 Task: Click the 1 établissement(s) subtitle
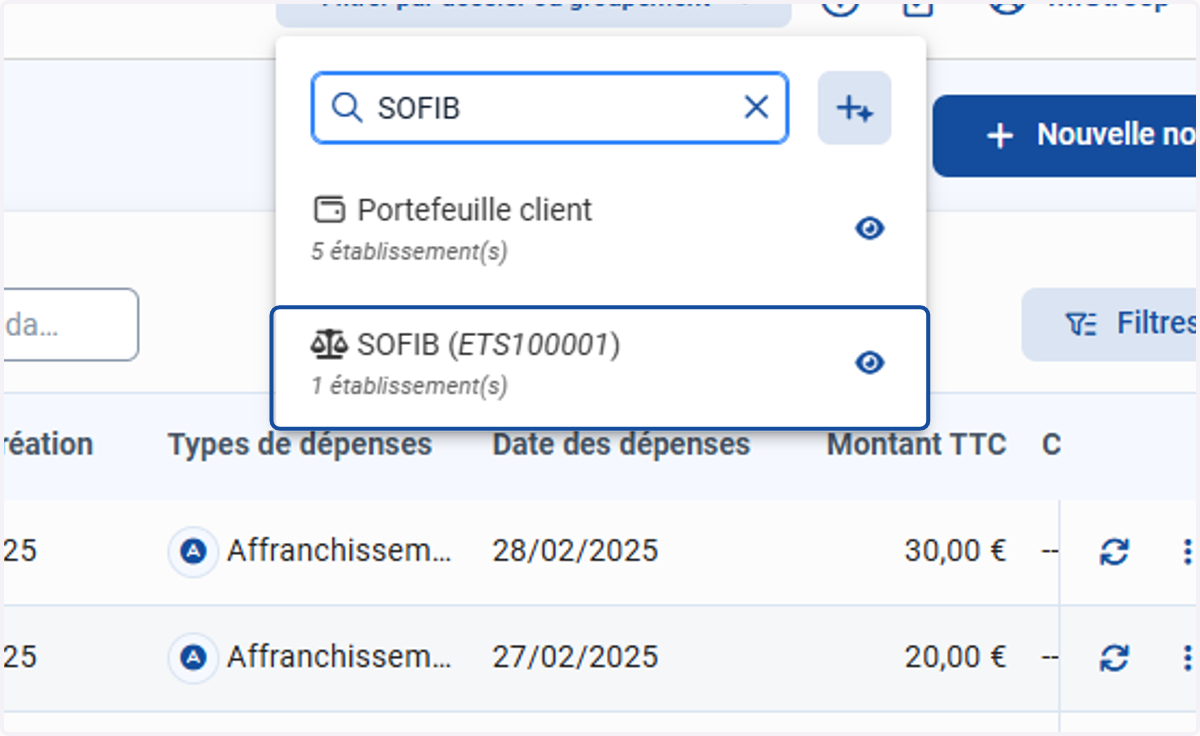point(409,385)
